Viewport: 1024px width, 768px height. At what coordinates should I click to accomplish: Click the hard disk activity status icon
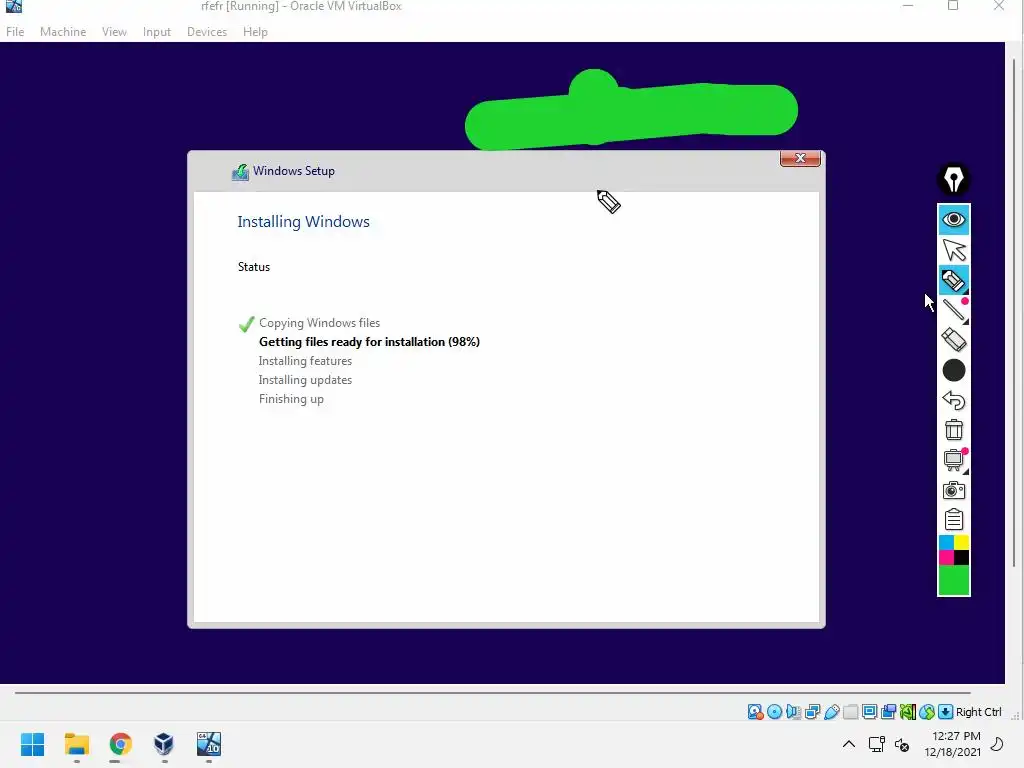tap(756, 712)
